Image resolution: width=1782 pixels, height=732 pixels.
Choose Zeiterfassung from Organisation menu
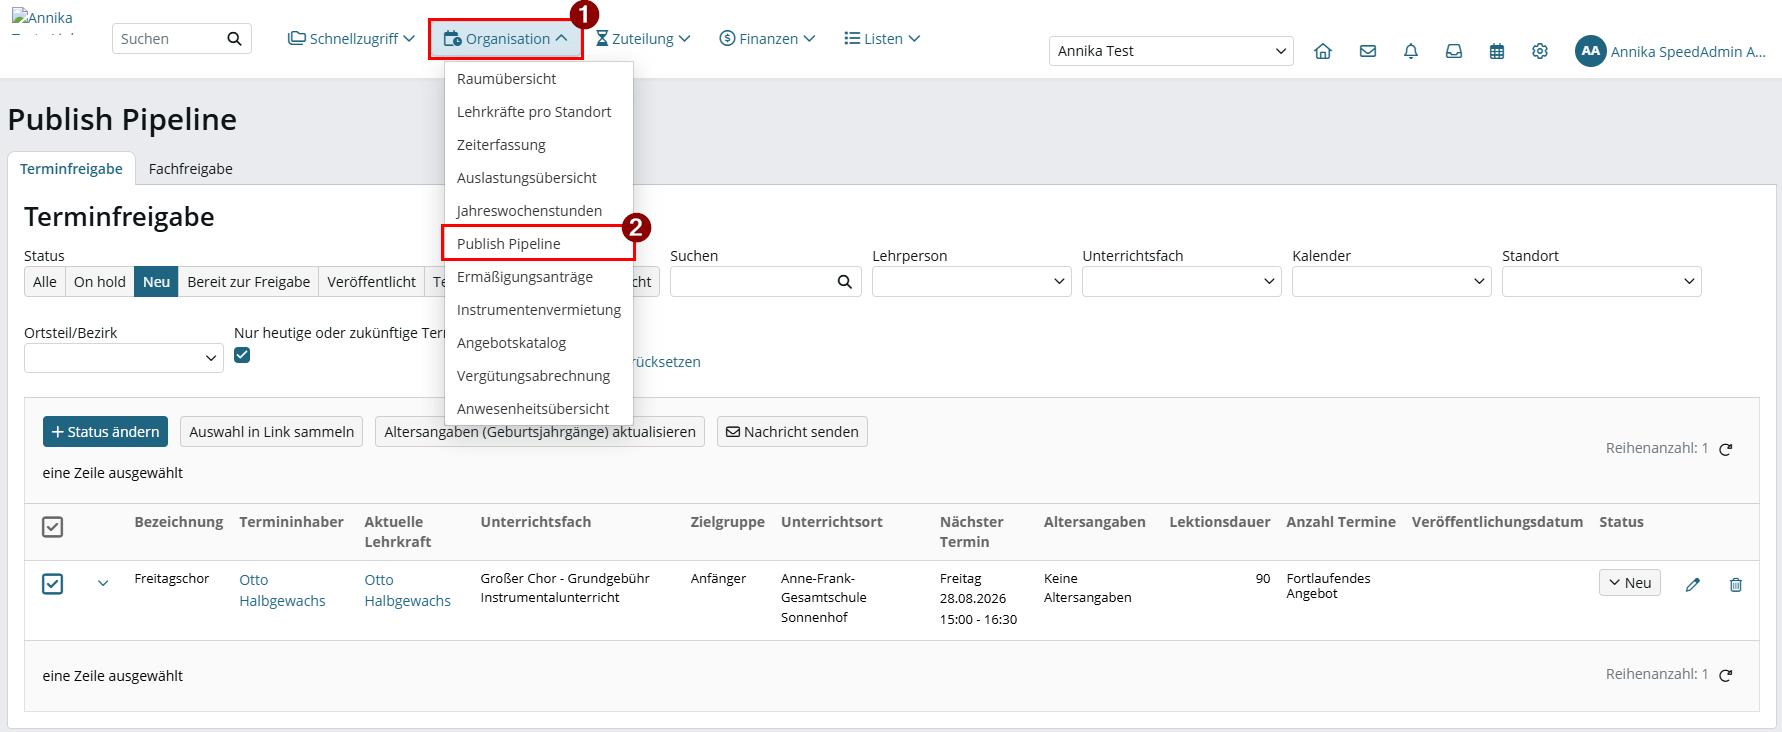coord(539,145)
